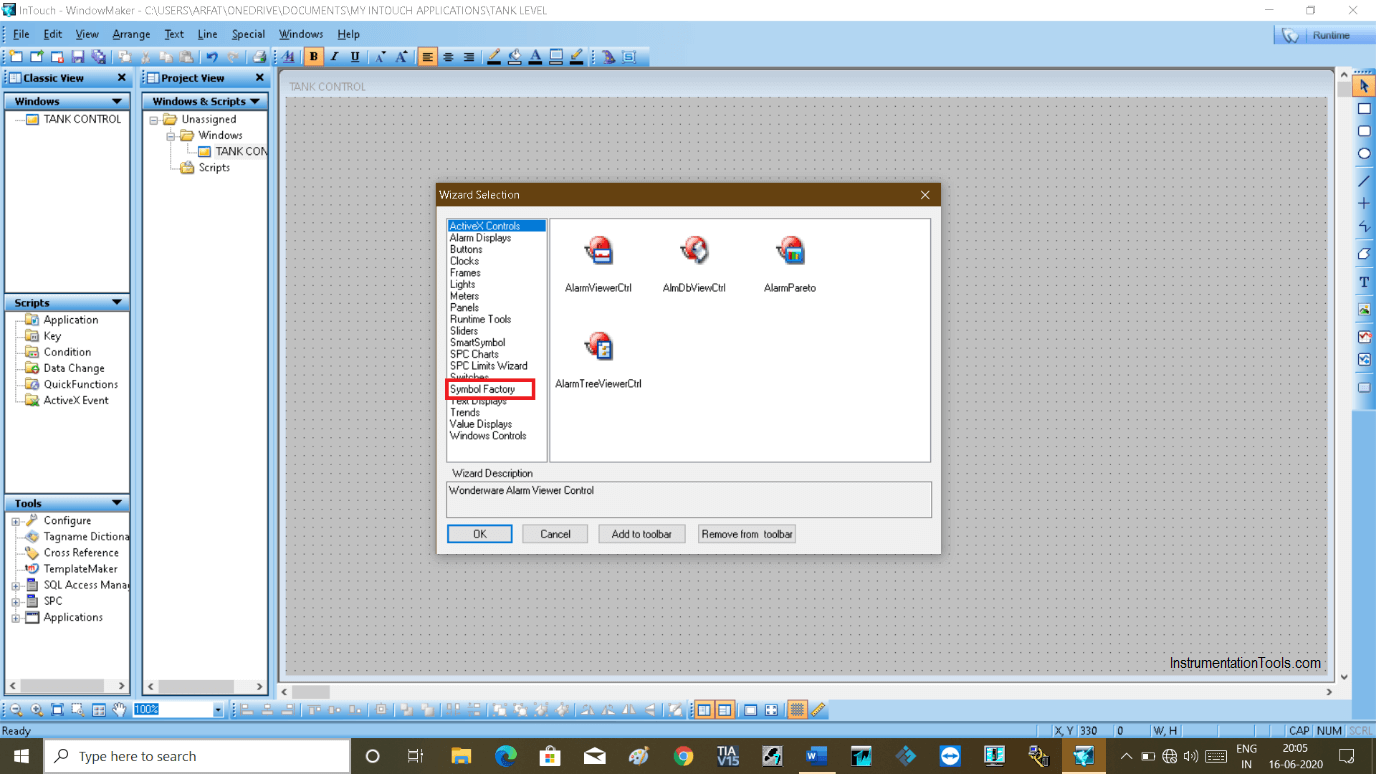Image resolution: width=1376 pixels, height=774 pixels.
Task: Open File Explorer from the taskbar
Action: [x=461, y=756]
